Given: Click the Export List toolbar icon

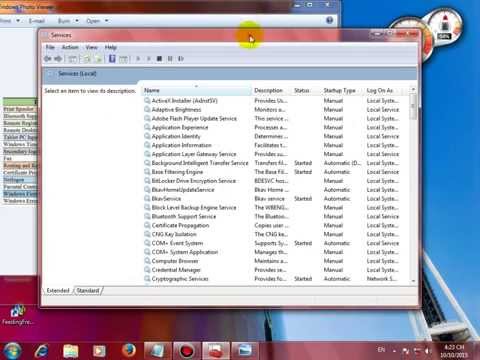Looking at the screenshot, I should pyautogui.click(x=98, y=59).
